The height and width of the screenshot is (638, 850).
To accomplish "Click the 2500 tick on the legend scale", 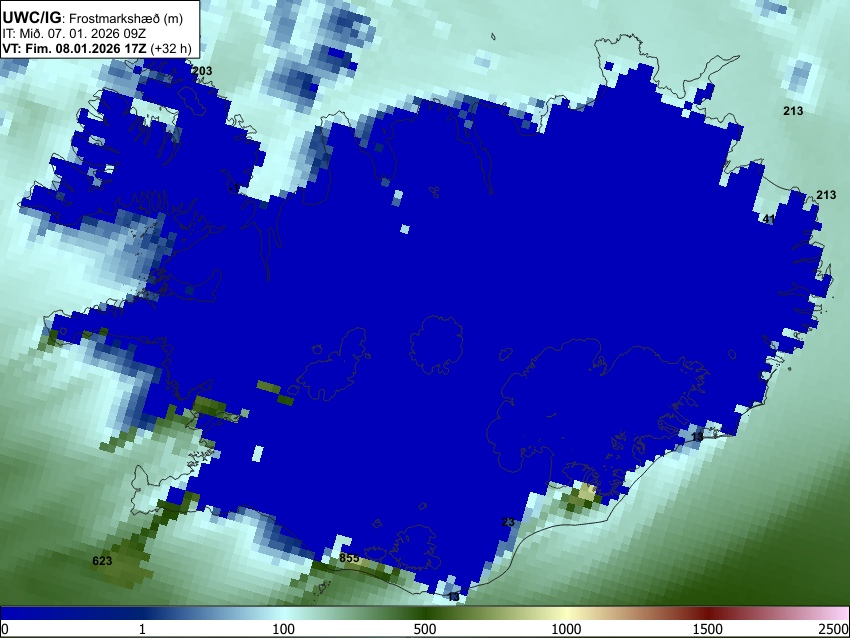I will 834,629.
